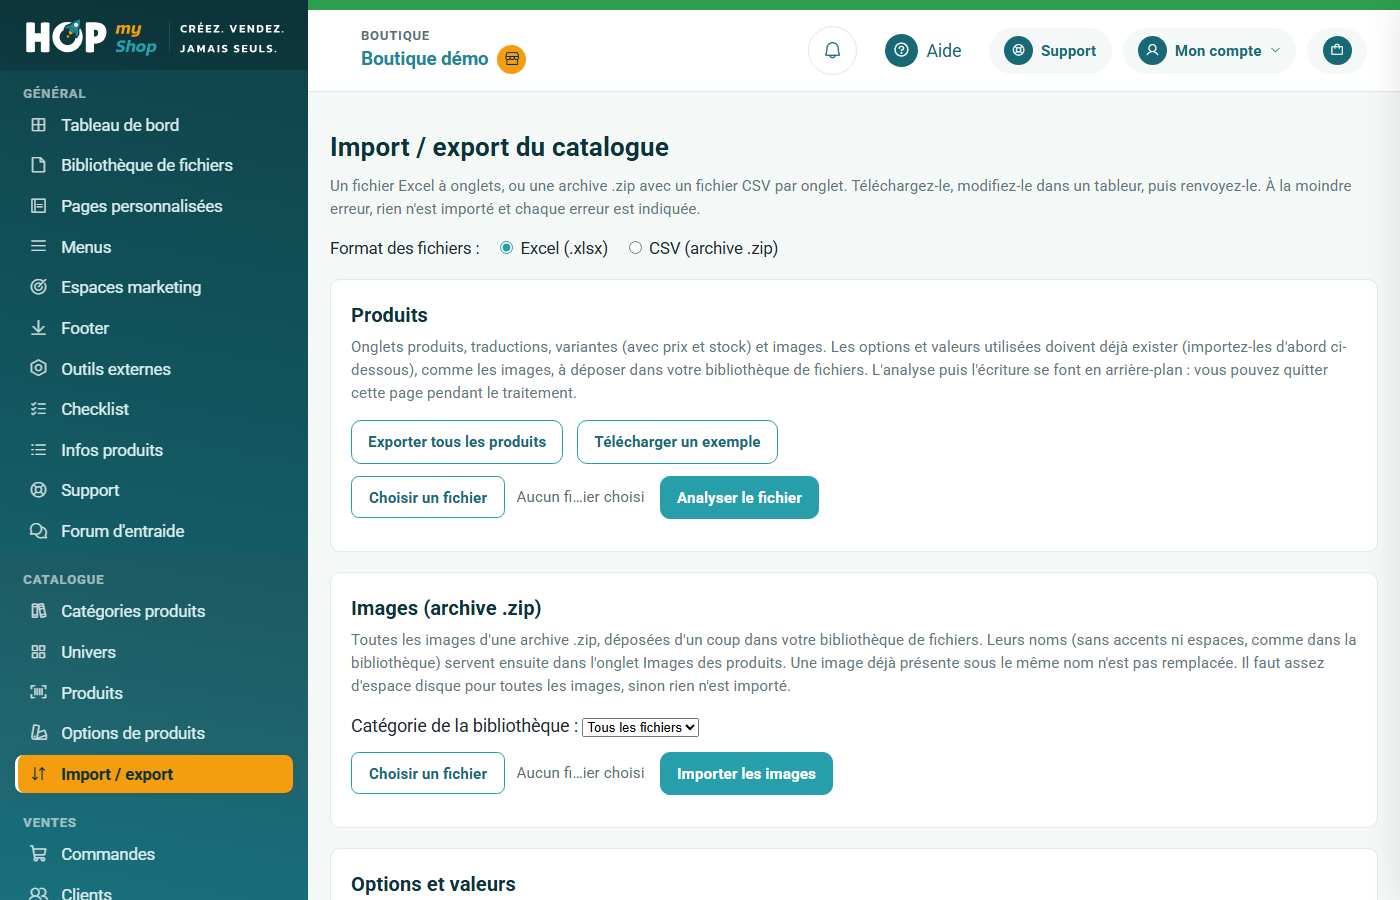Navigate to Options de produits
The width and height of the screenshot is (1400, 900).
point(154,733)
